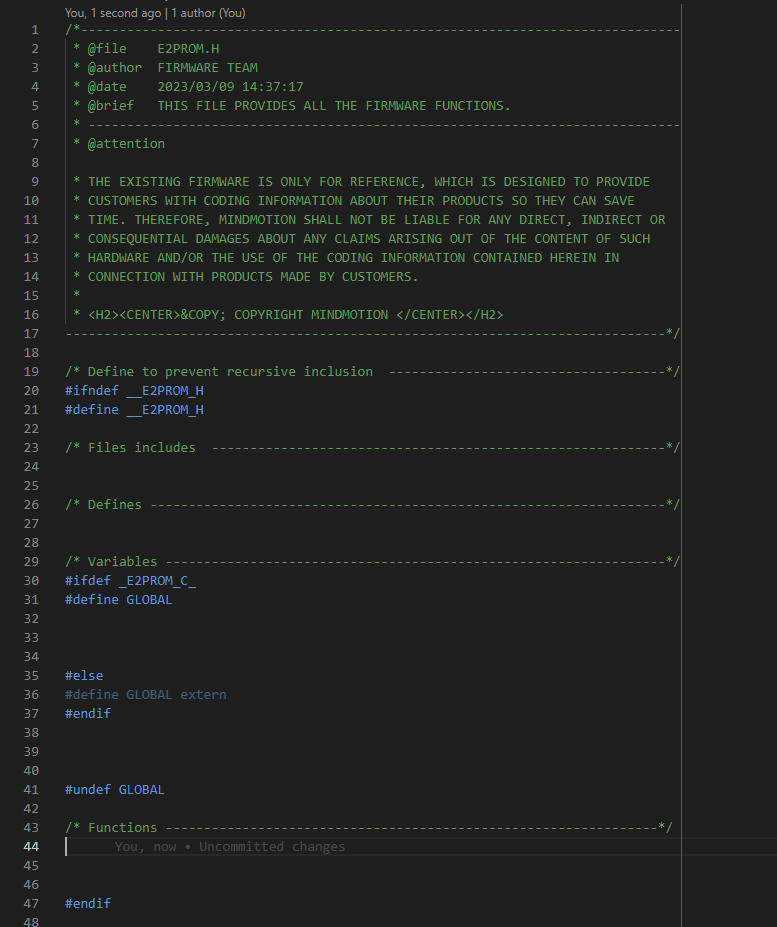Click the '@file E2PROM.H' comment line
This screenshot has width=777, height=927.
pyautogui.click(x=146, y=48)
